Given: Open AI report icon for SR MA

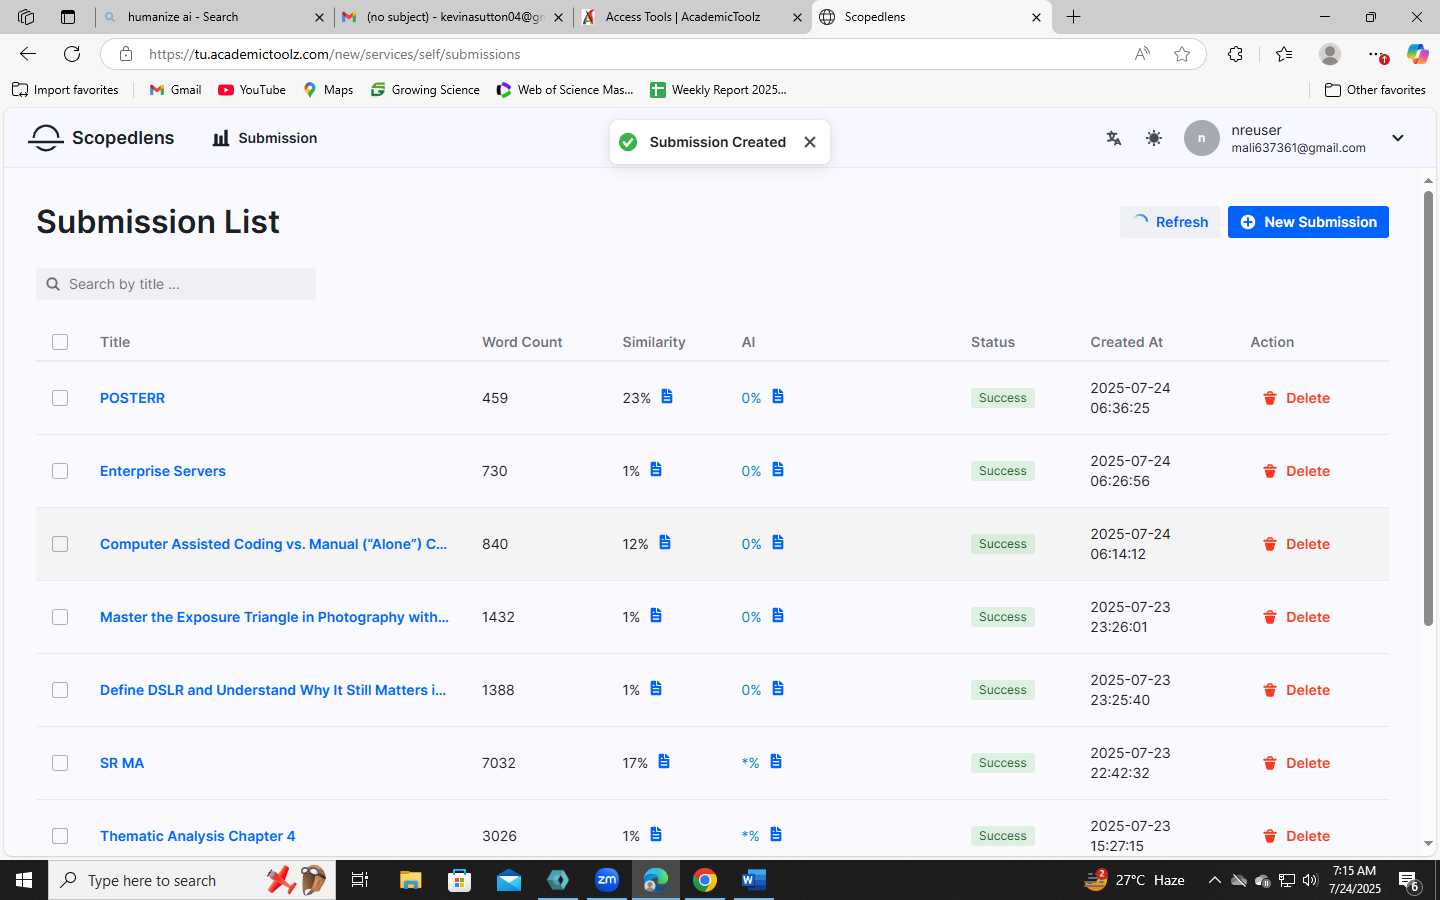Looking at the screenshot, I should pyautogui.click(x=776, y=762).
